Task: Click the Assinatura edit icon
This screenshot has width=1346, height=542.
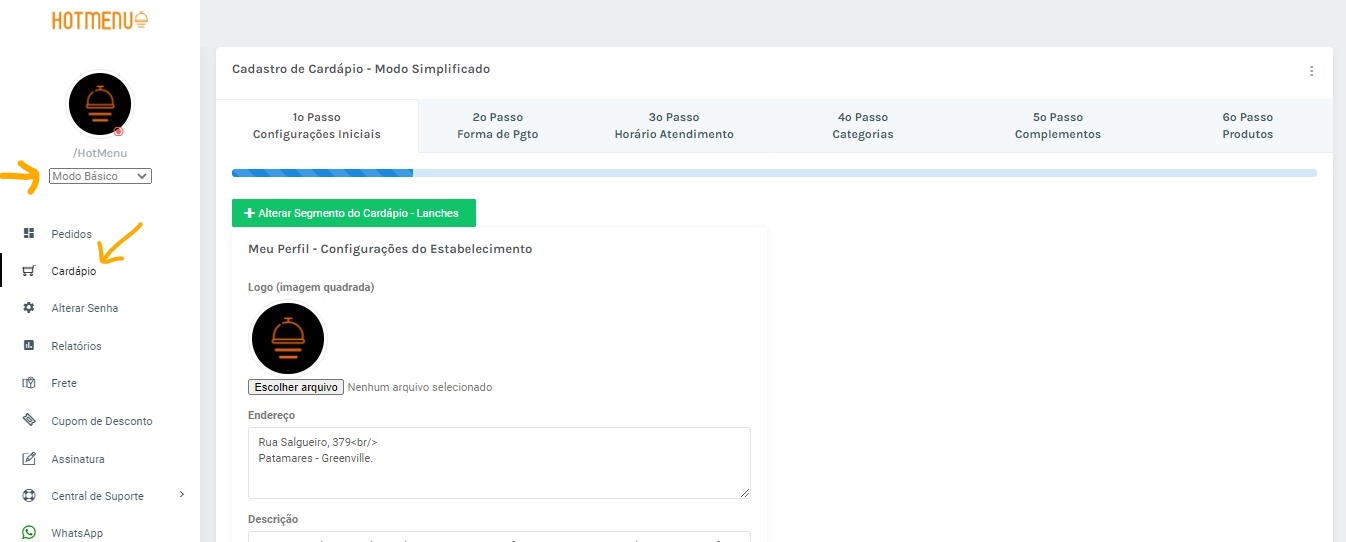Action: (x=29, y=459)
